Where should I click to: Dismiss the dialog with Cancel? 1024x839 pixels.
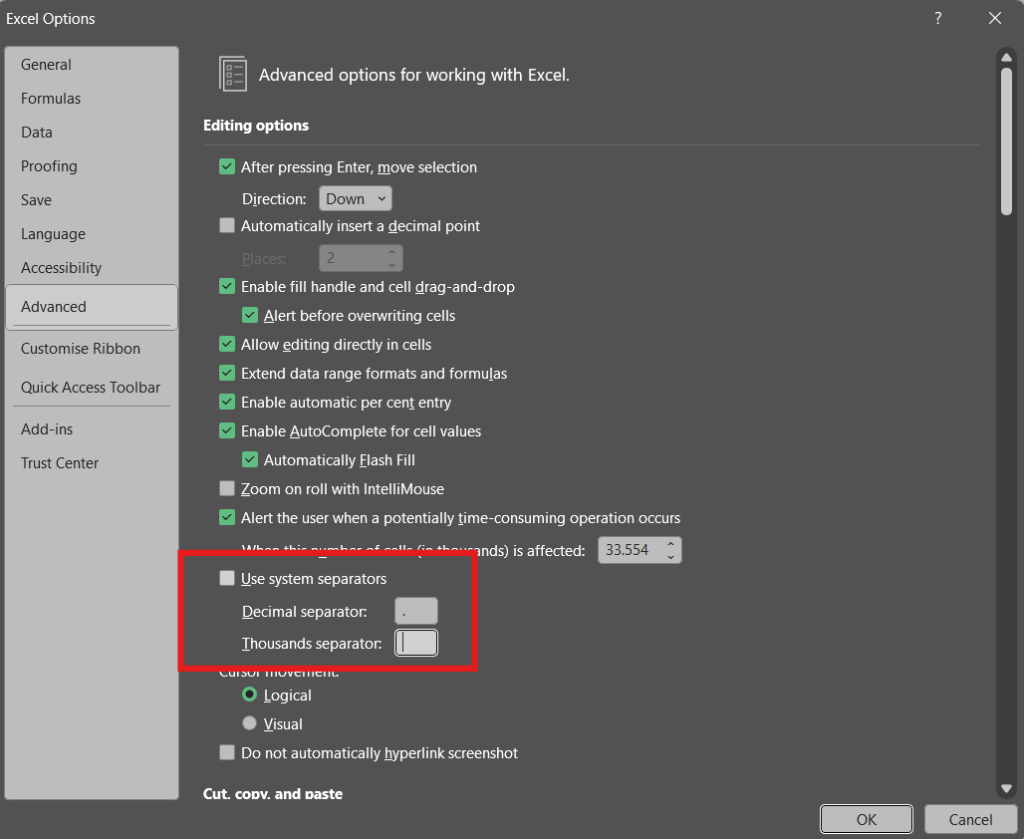(969, 819)
